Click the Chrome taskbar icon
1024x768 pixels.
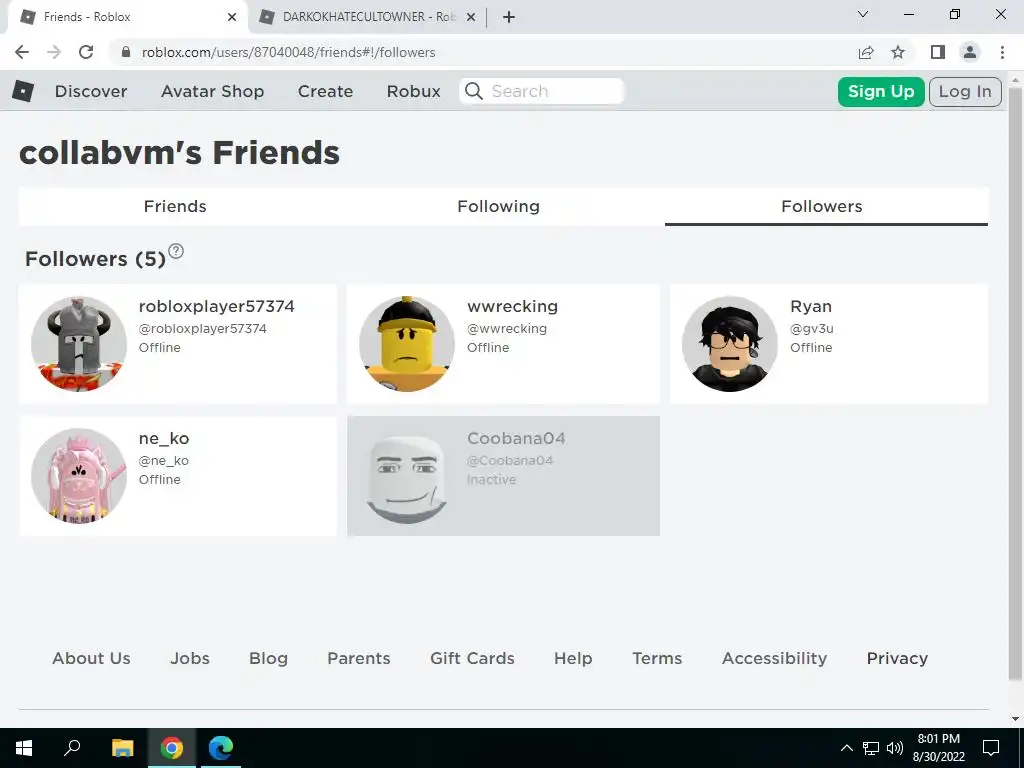click(172, 748)
